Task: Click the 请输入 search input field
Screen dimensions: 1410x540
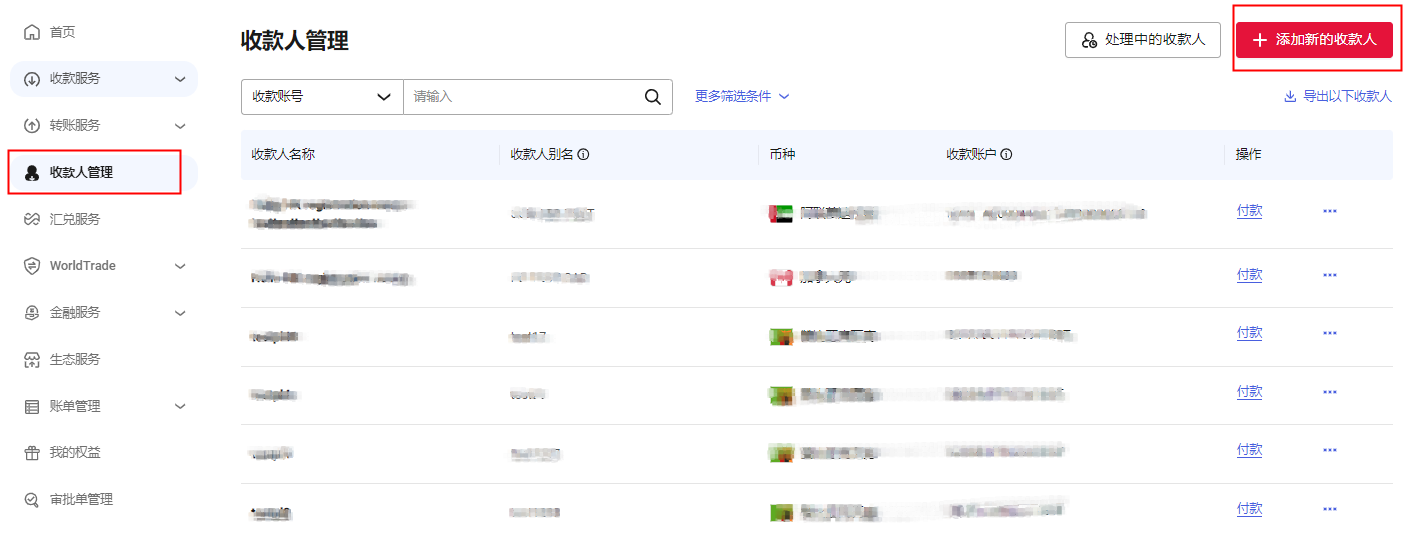Action: 520,97
